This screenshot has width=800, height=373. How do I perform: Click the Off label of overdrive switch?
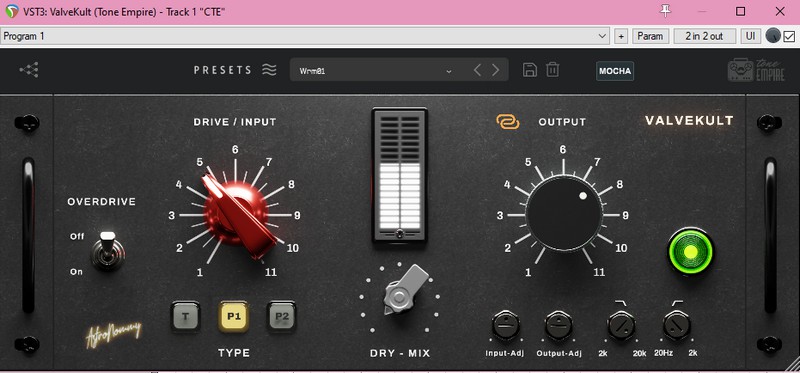tap(77, 236)
